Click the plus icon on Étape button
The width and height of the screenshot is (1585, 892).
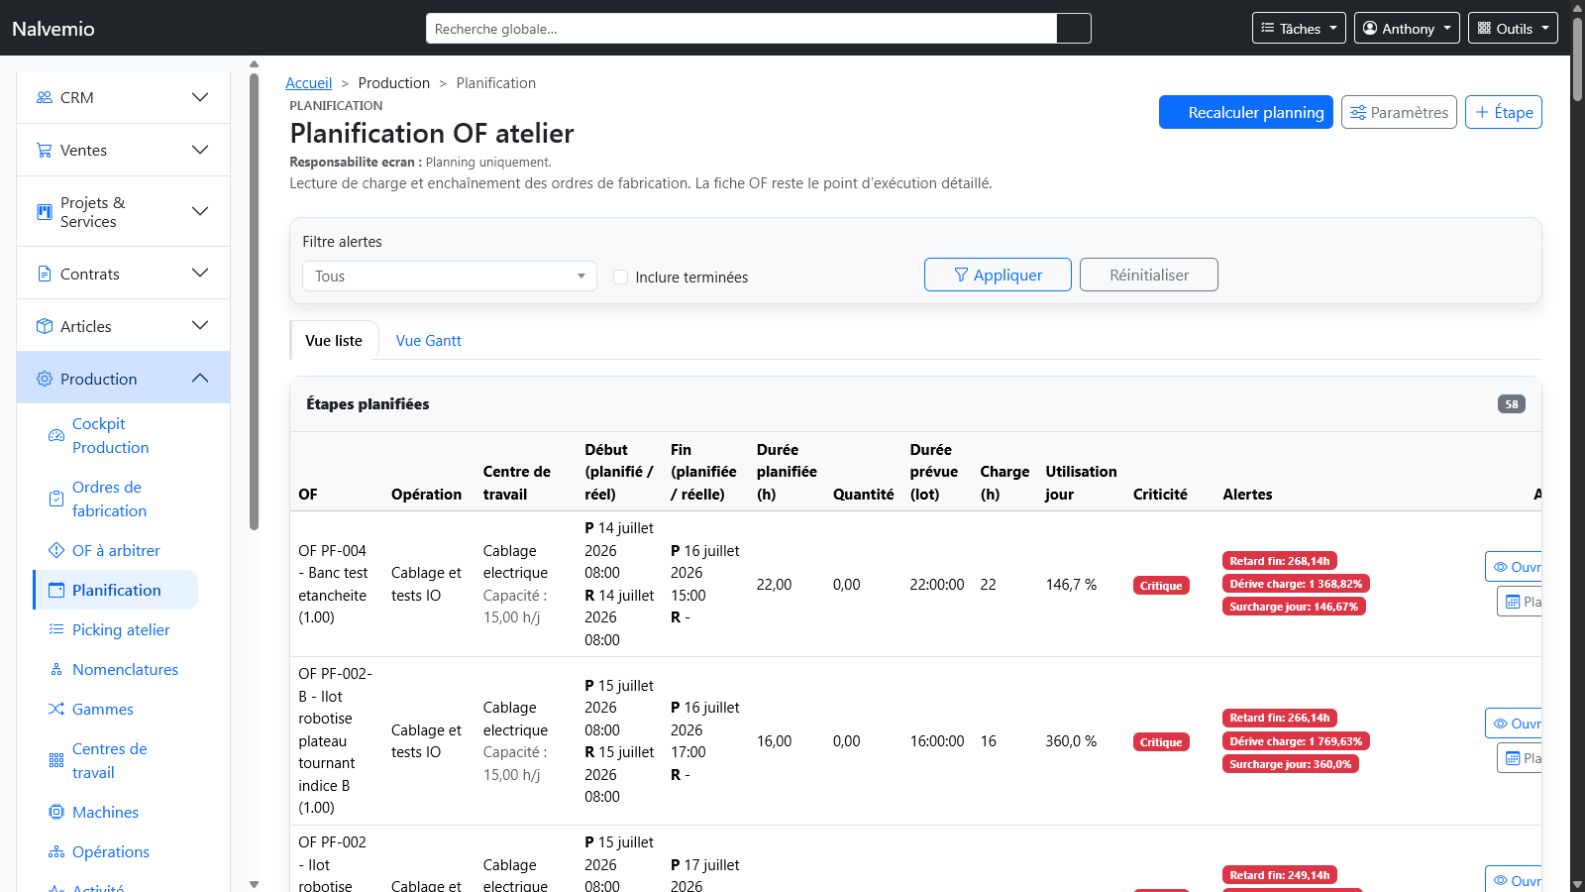(1482, 112)
